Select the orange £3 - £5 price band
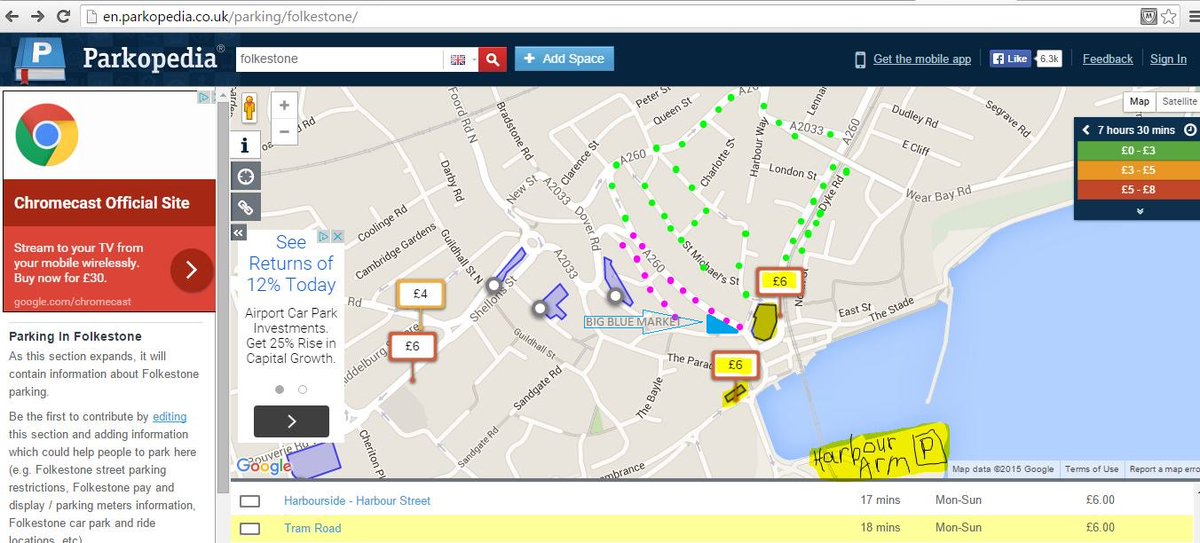 click(1137, 170)
